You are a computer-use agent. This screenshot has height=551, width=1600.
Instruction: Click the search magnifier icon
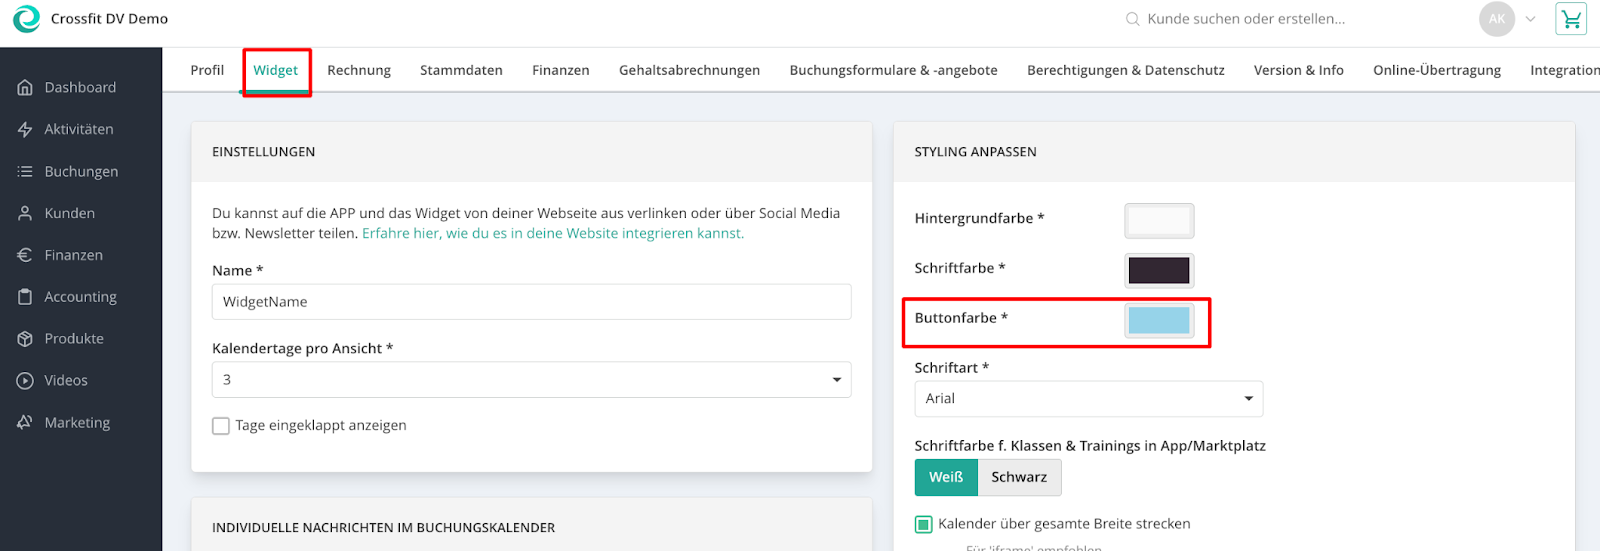(1132, 19)
